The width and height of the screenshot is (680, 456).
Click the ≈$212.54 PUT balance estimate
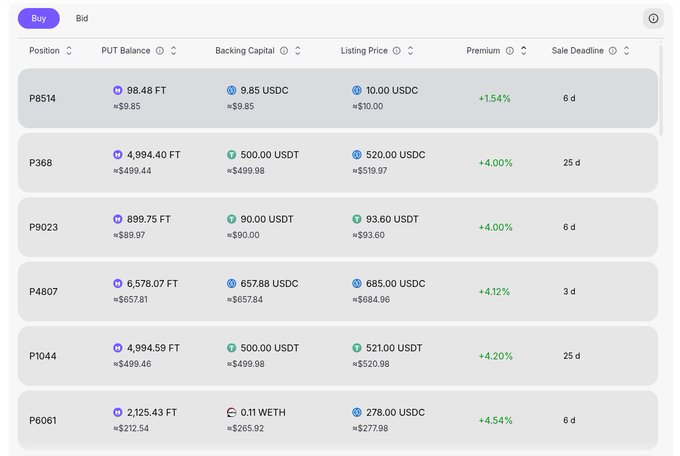pyautogui.click(x=131, y=428)
